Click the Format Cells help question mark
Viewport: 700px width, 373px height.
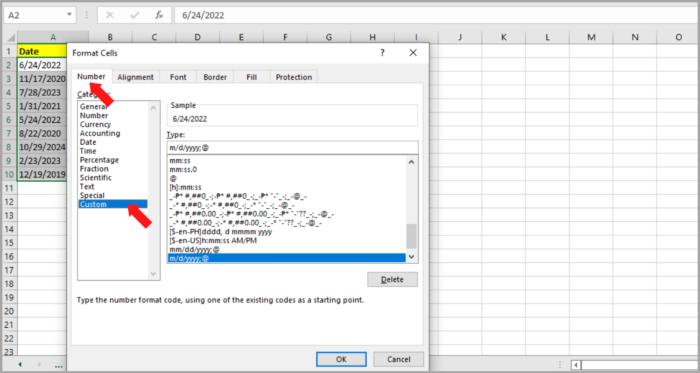point(382,53)
